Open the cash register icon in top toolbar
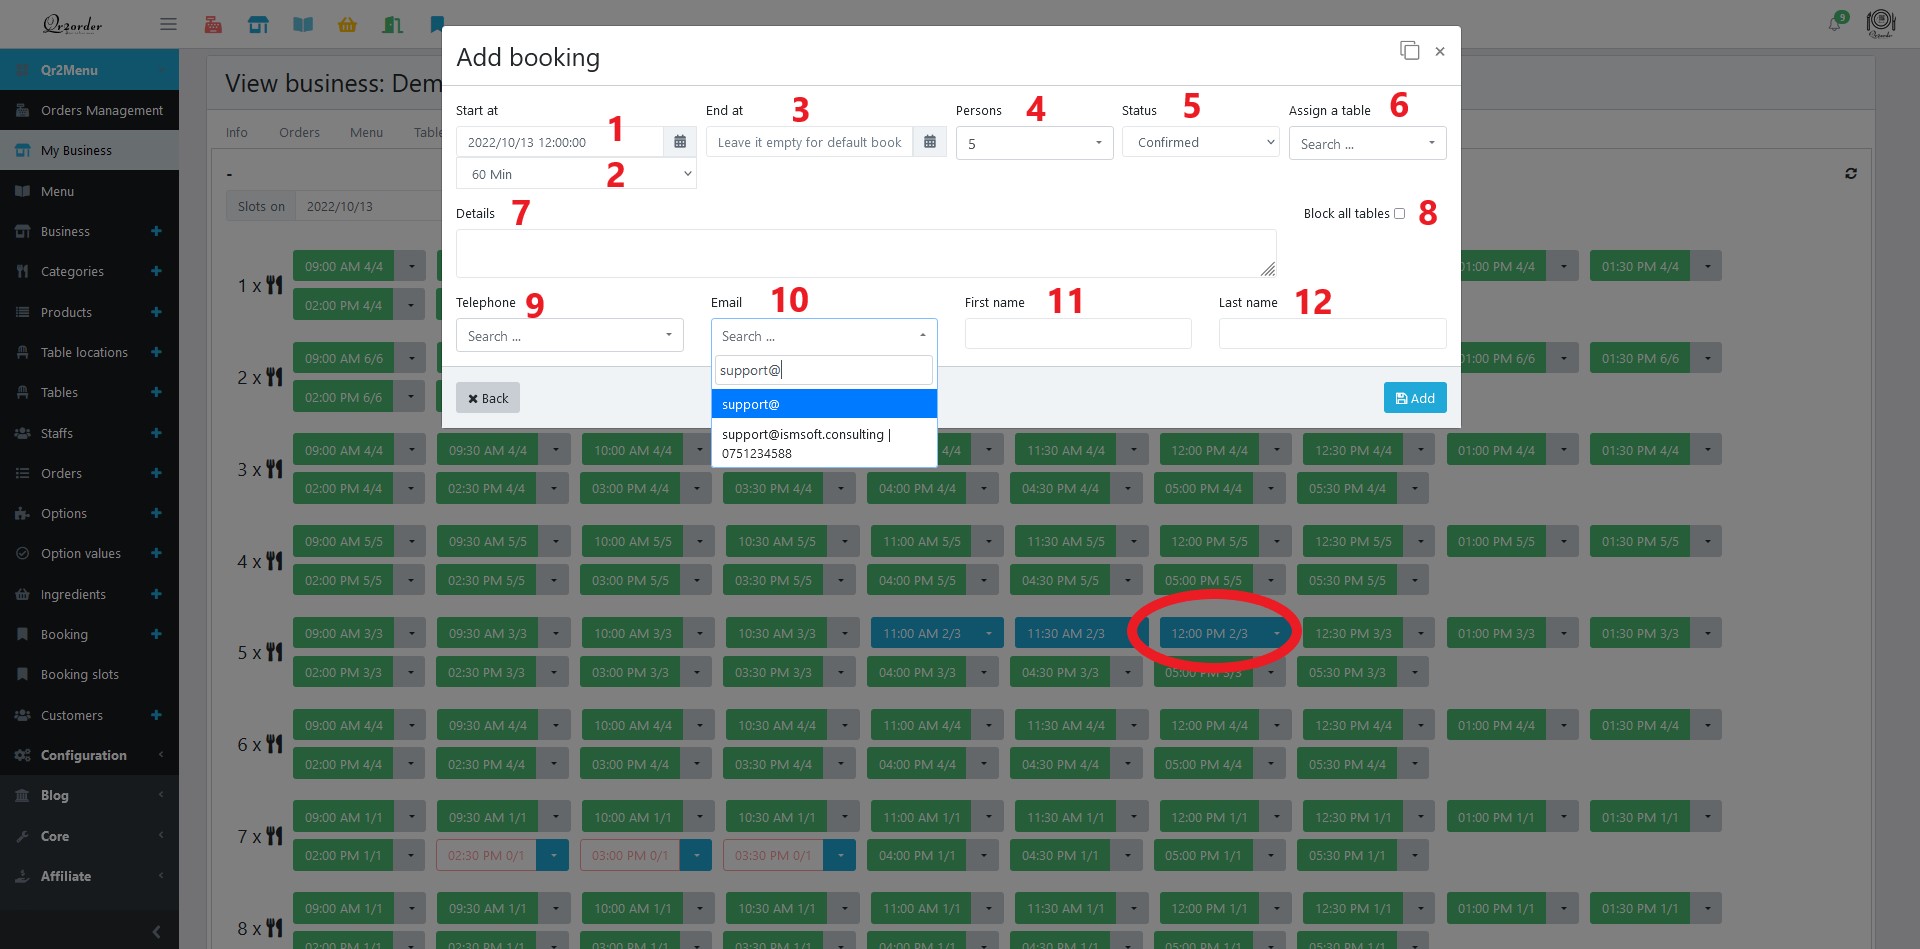Viewport: 1920px width, 949px height. pyautogui.click(x=213, y=24)
